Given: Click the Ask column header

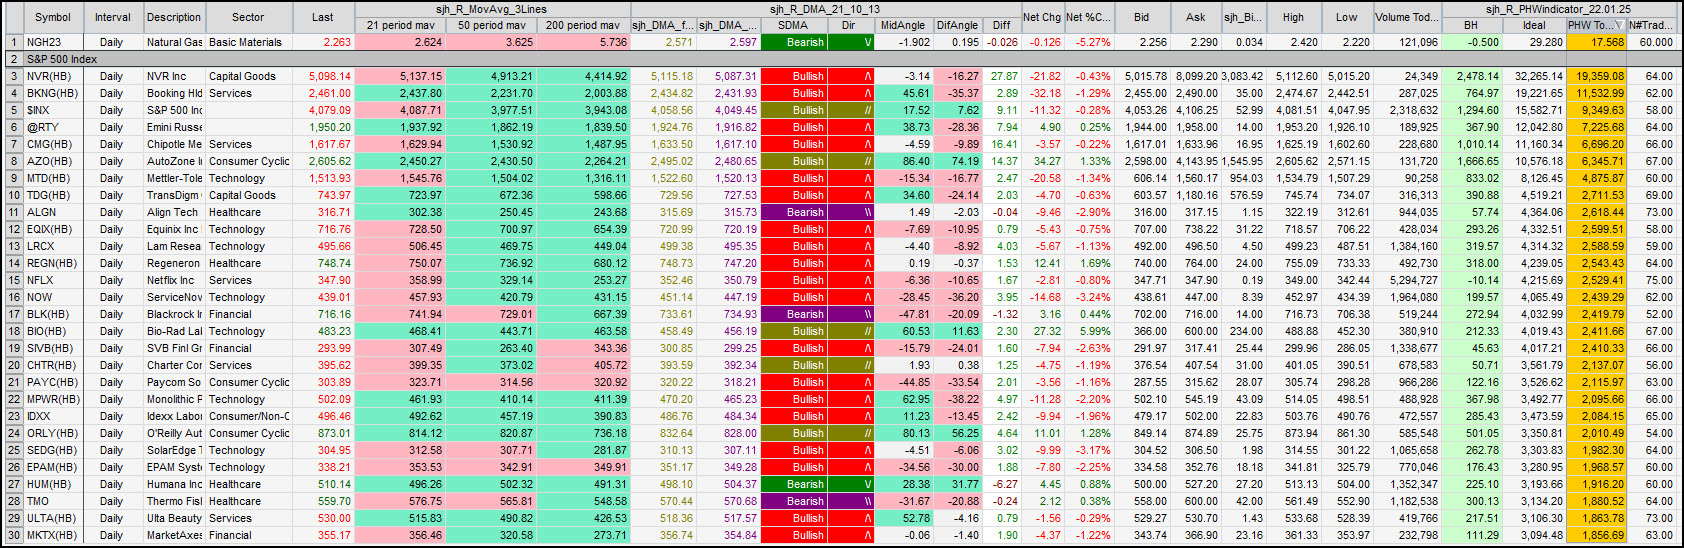Looking at the screenshot, I should (x=1195, y=17).
